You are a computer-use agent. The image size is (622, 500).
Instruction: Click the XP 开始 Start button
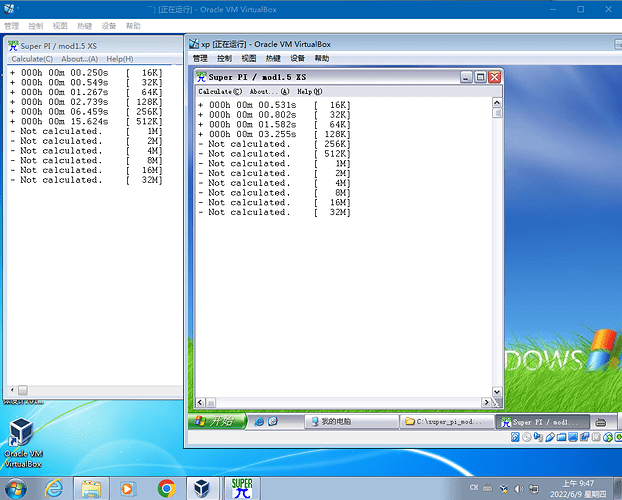click(x=217, y=421)
